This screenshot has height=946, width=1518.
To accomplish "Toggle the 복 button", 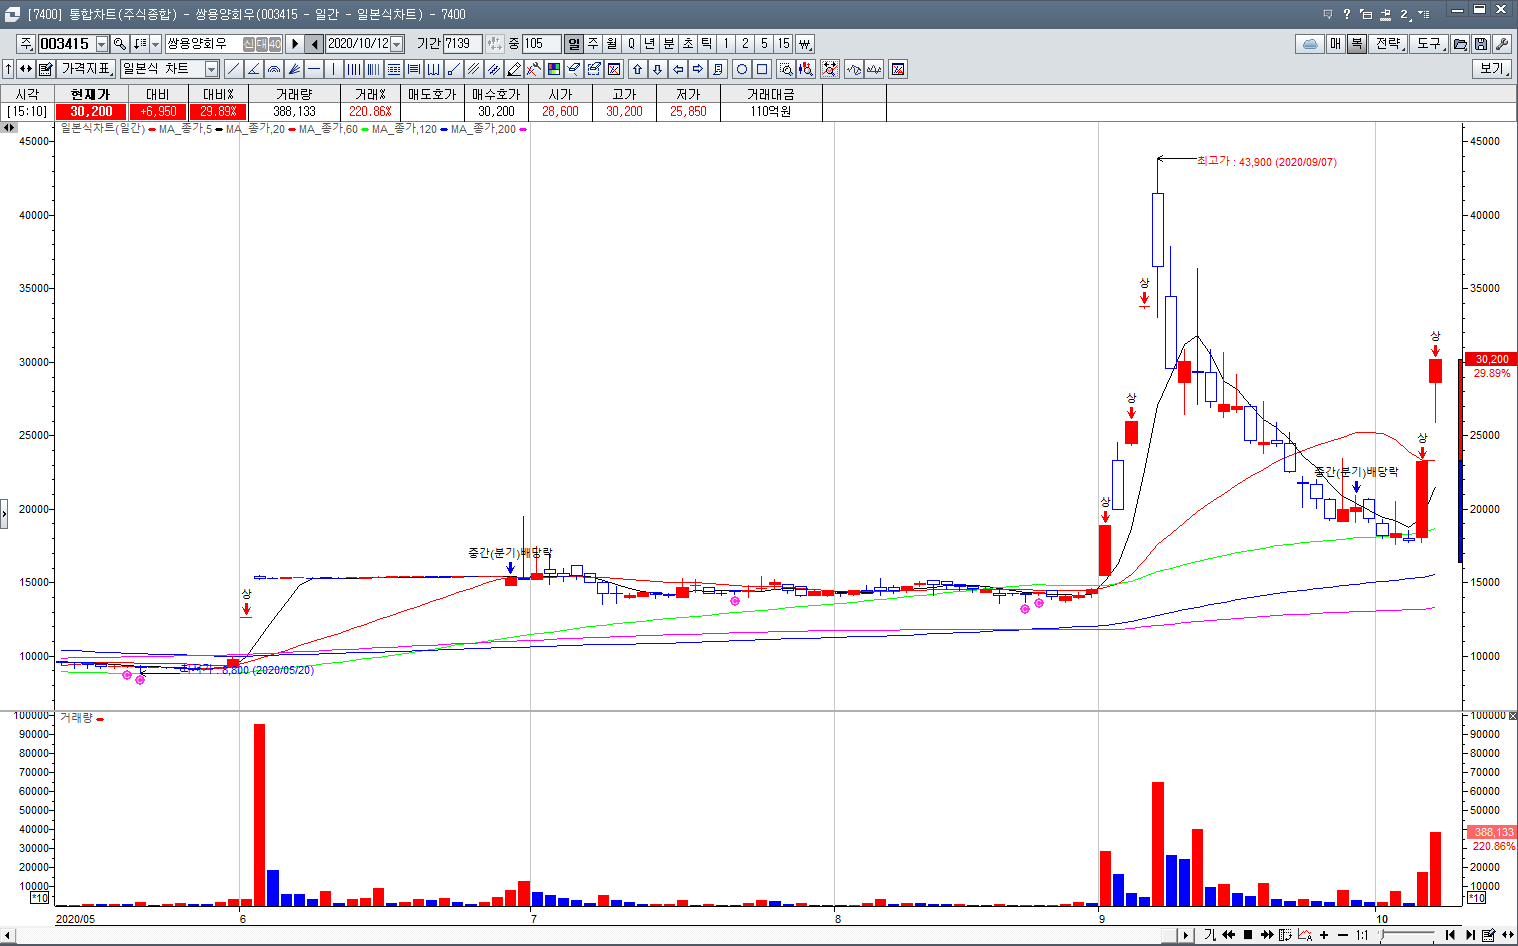I will 1357,44.
